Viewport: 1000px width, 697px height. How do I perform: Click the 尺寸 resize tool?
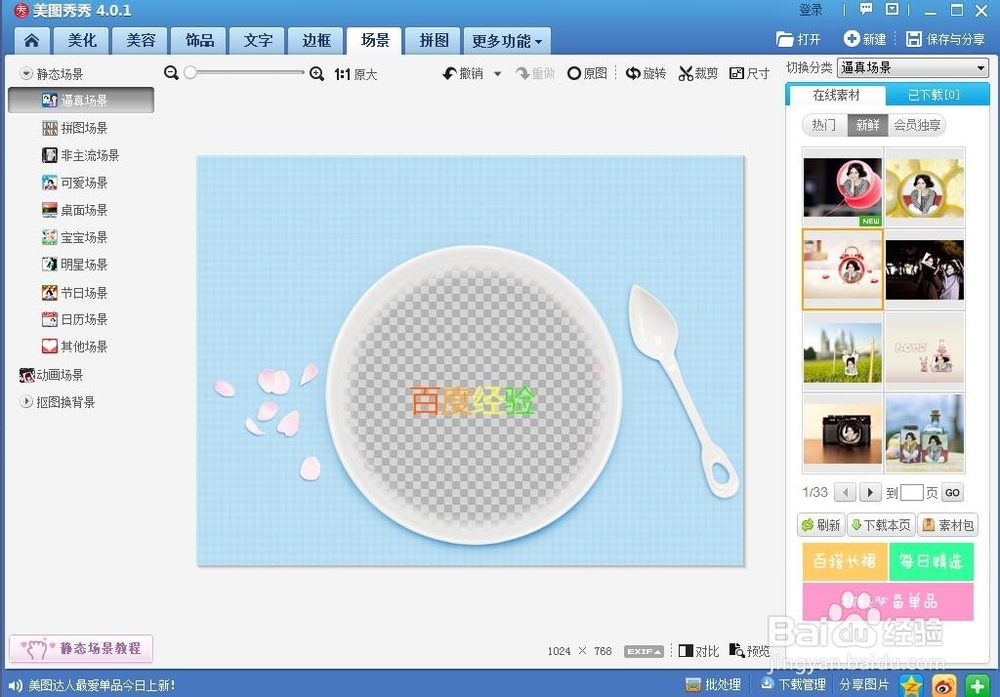(x=749, y=73)
